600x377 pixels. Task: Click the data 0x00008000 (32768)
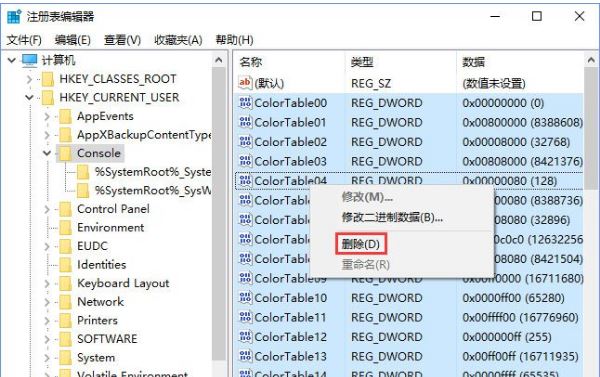(x=516, y=142)
